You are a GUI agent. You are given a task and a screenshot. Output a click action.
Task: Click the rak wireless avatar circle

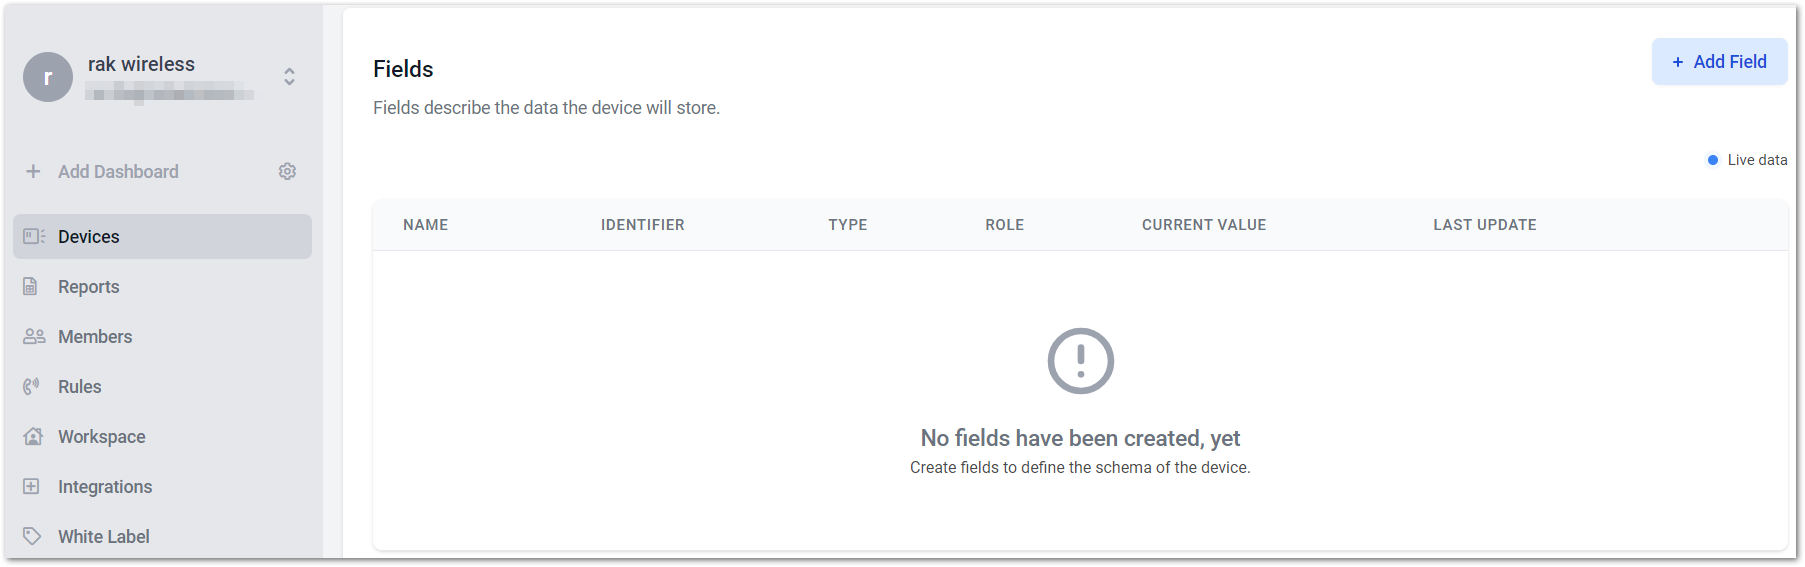(x=48, y=77)
